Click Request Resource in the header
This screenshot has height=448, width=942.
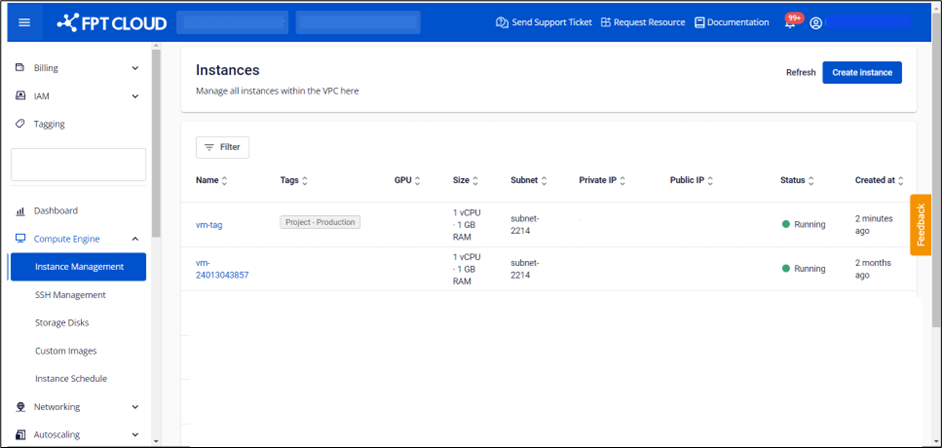click(643, 22)
